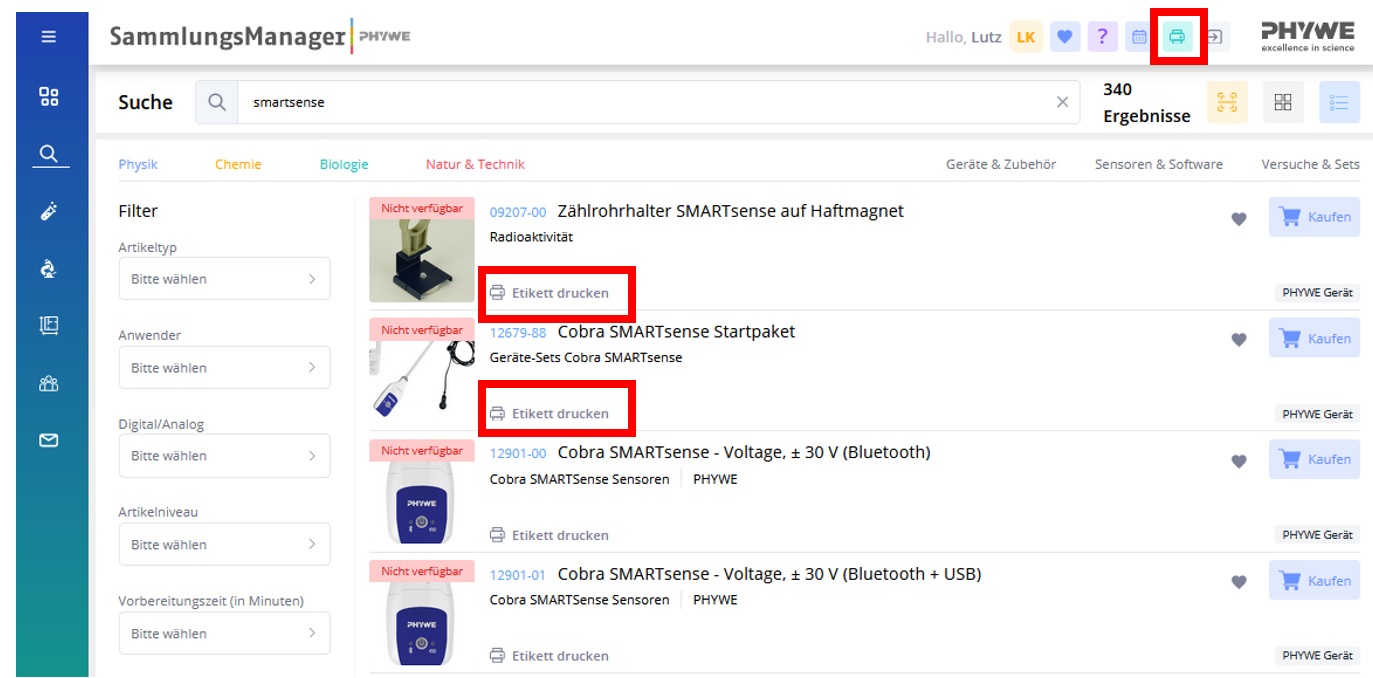Viewport: 1373px width, 678px height.
Task: Open the printer icon in the header
Action: [x=1177, y=37]
